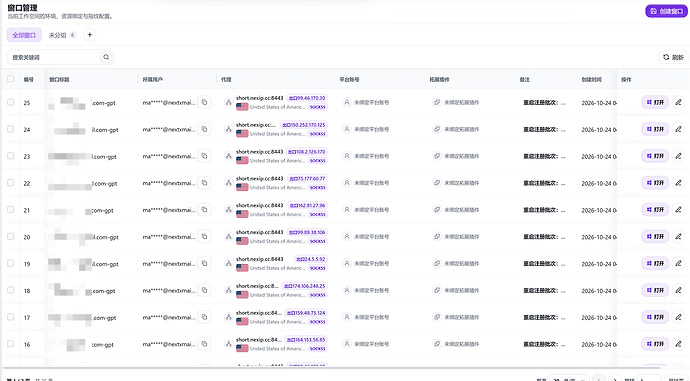Open window 18 with the 打开 button
690x381 pixels.
tap(655, 290)
